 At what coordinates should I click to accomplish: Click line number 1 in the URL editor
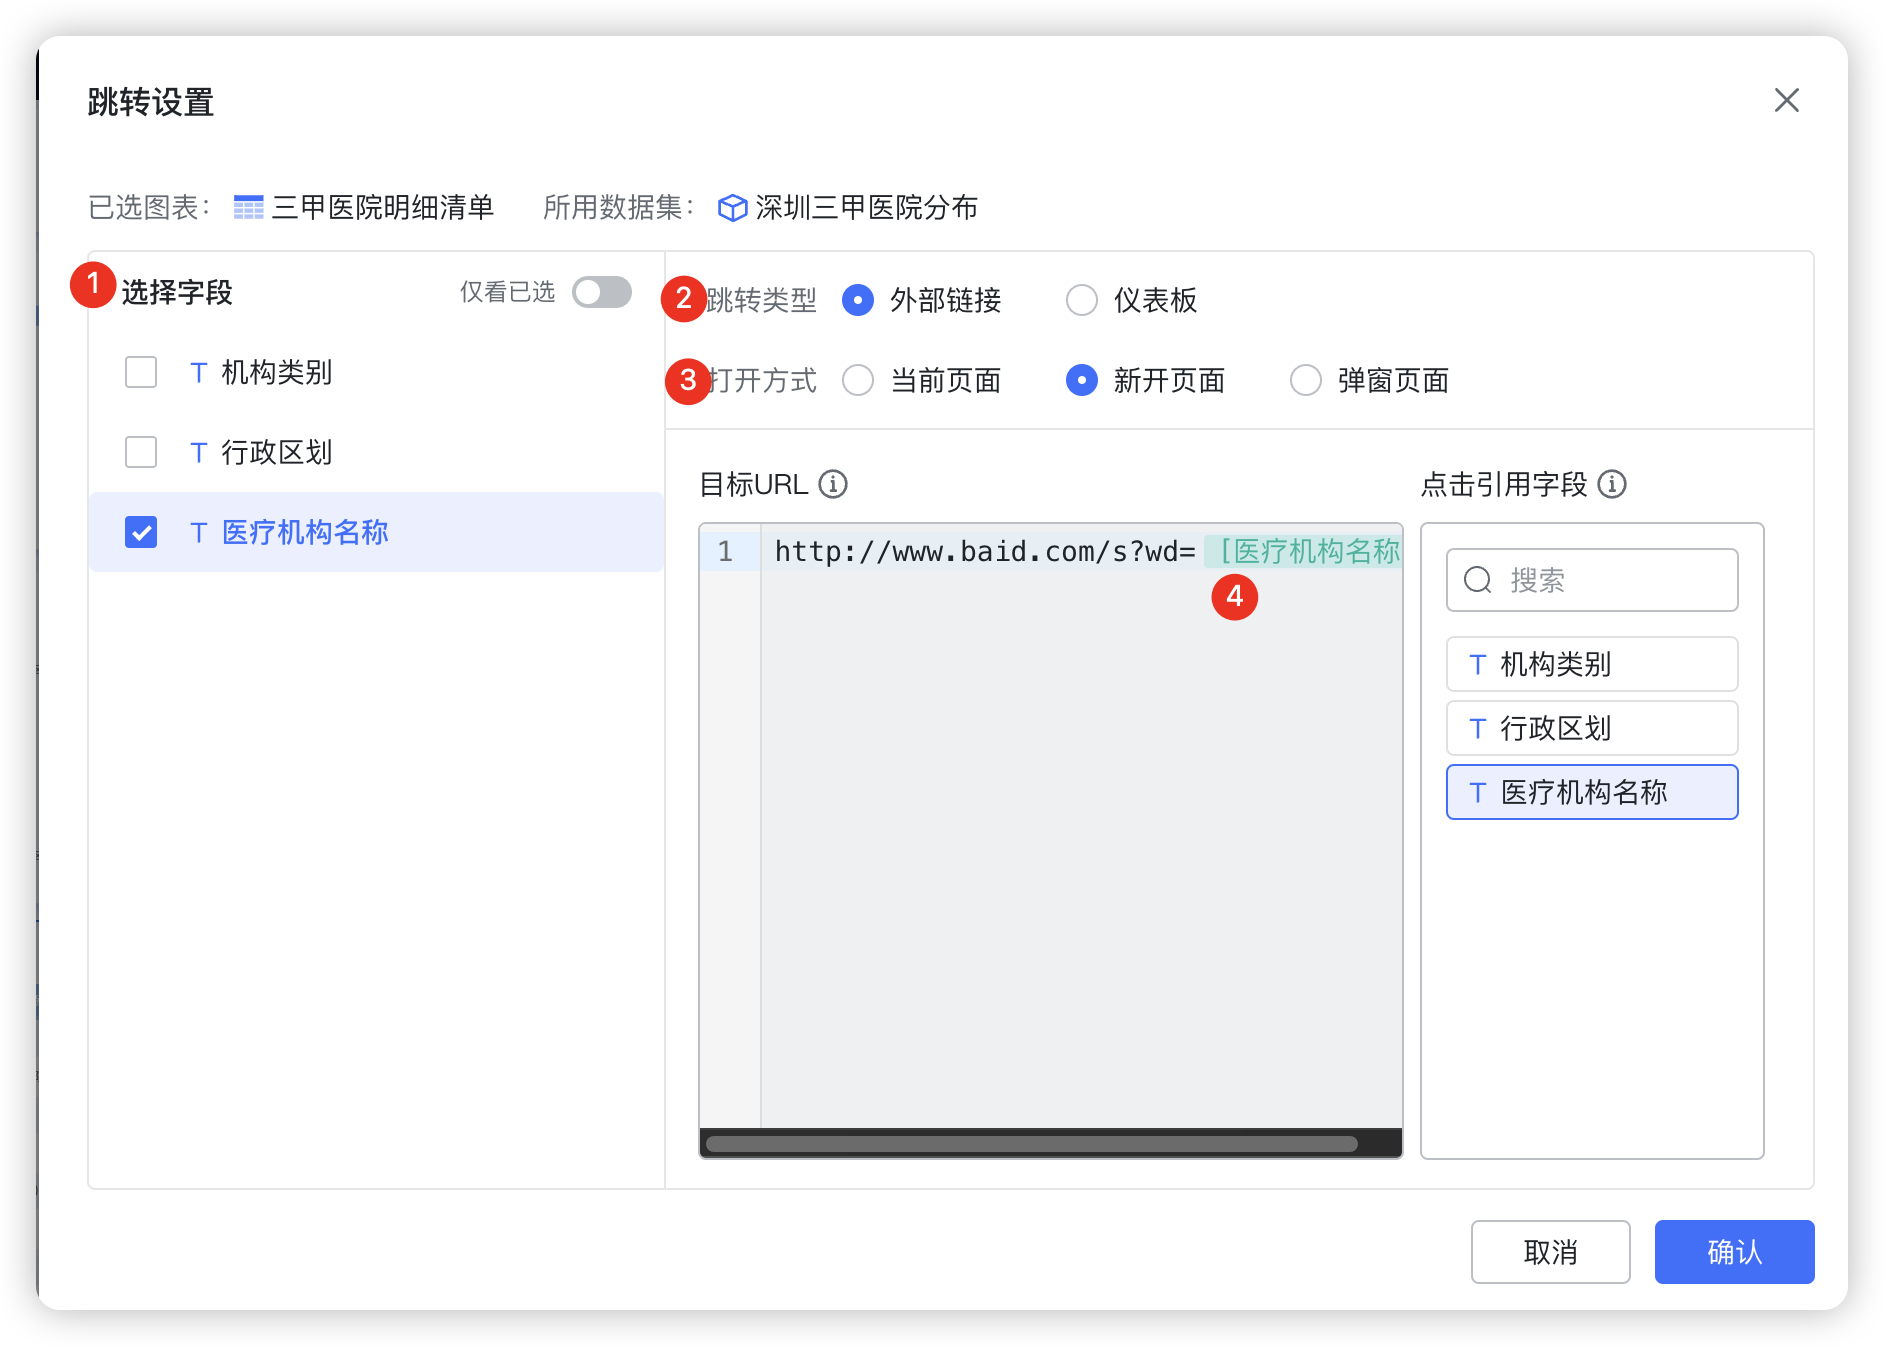click(x=725, y=551)
